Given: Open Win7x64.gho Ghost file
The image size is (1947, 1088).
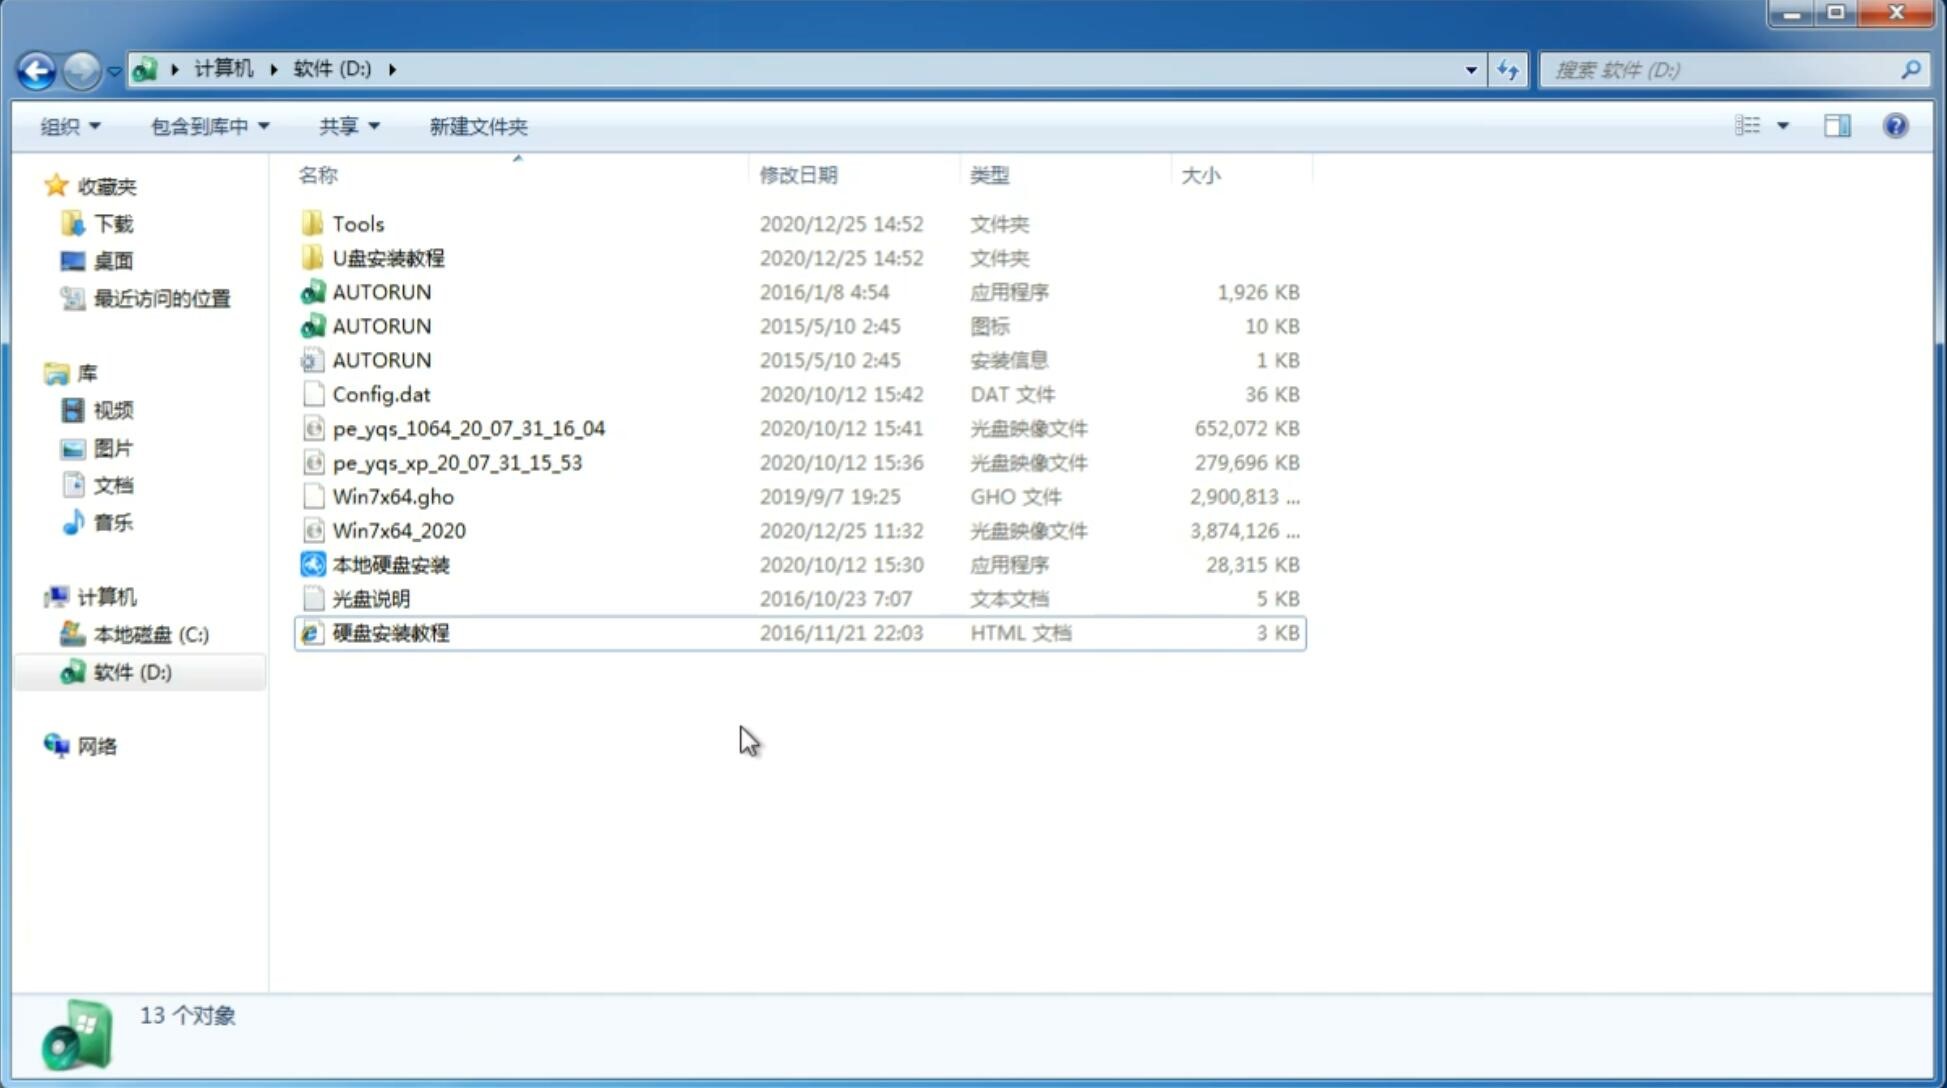Looking at the screenshot, I should point(392,496).
